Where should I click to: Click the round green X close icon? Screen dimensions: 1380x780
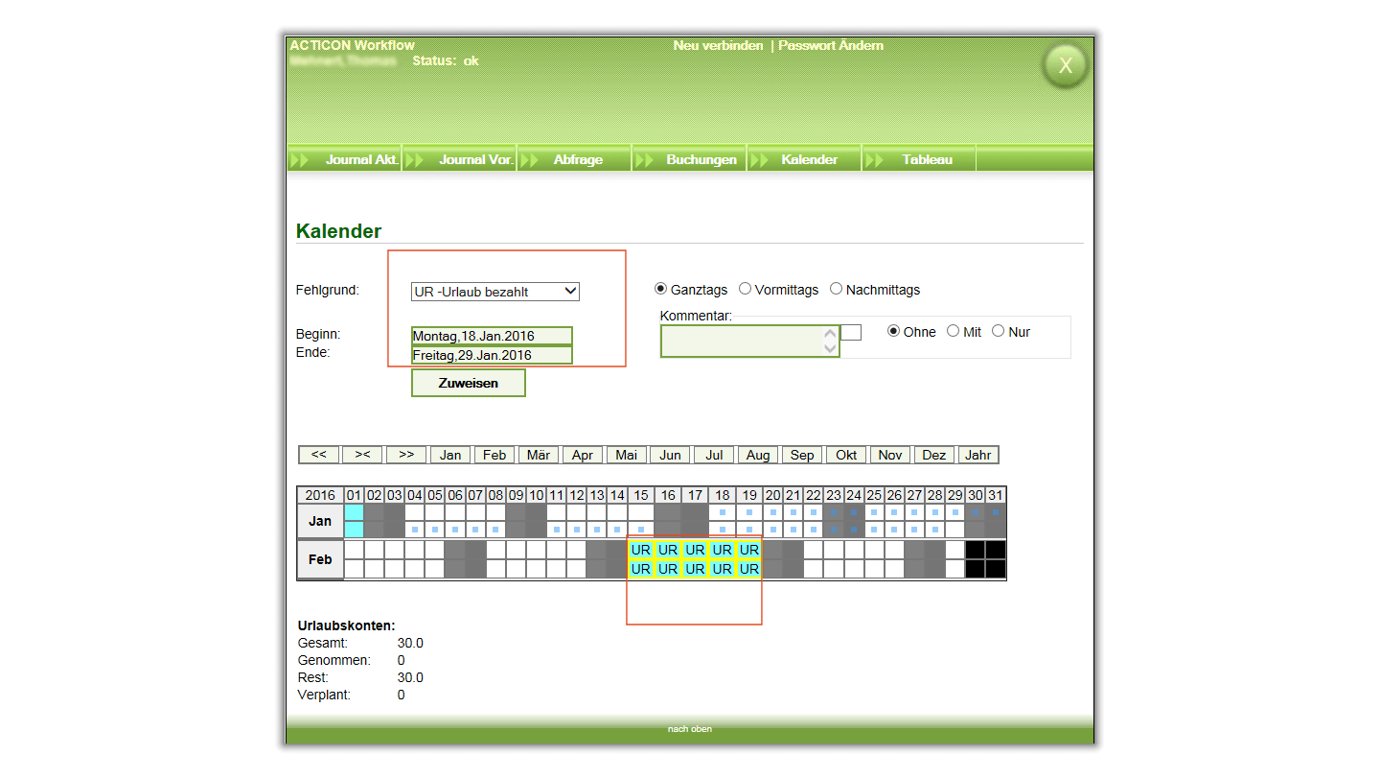click(x=1065, y=66)
